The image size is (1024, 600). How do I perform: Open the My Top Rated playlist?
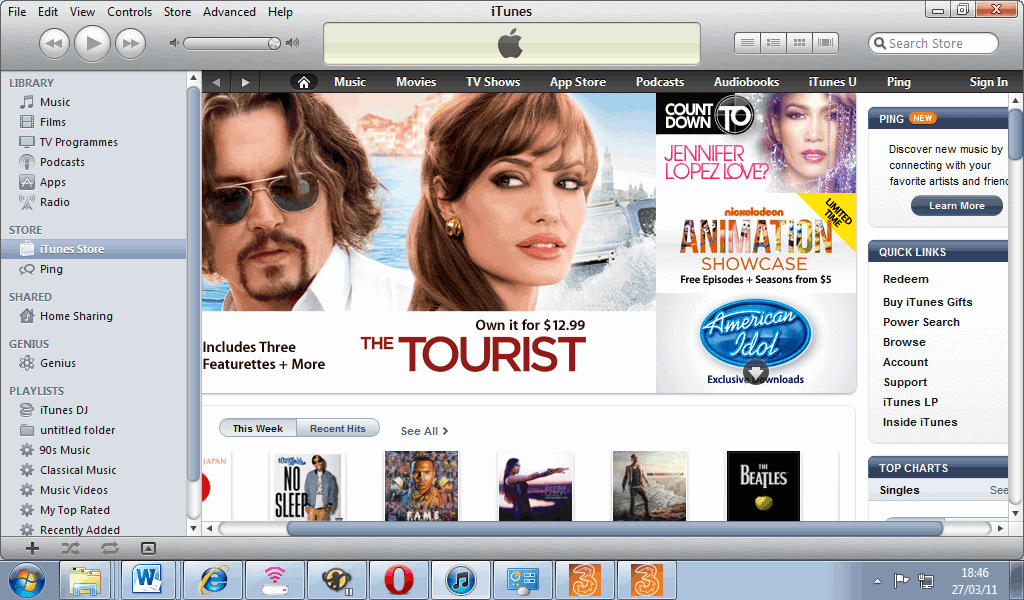tap(74, 511)
